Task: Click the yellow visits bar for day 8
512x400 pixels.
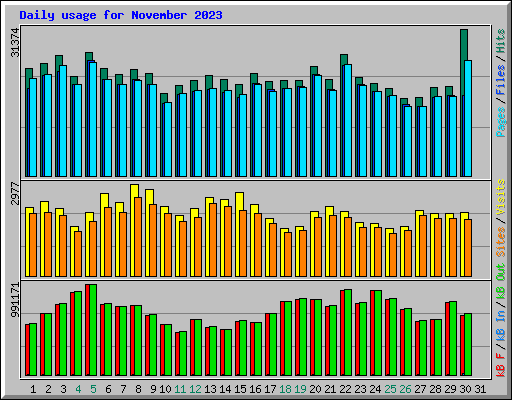Action: [134, 191]
